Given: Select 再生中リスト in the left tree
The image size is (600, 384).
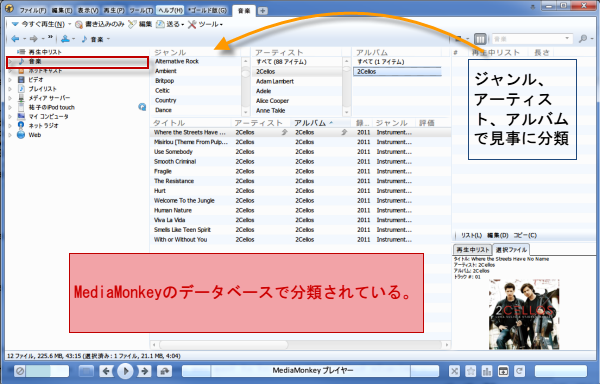Looking at the screenshot, I should pos(45,52).
